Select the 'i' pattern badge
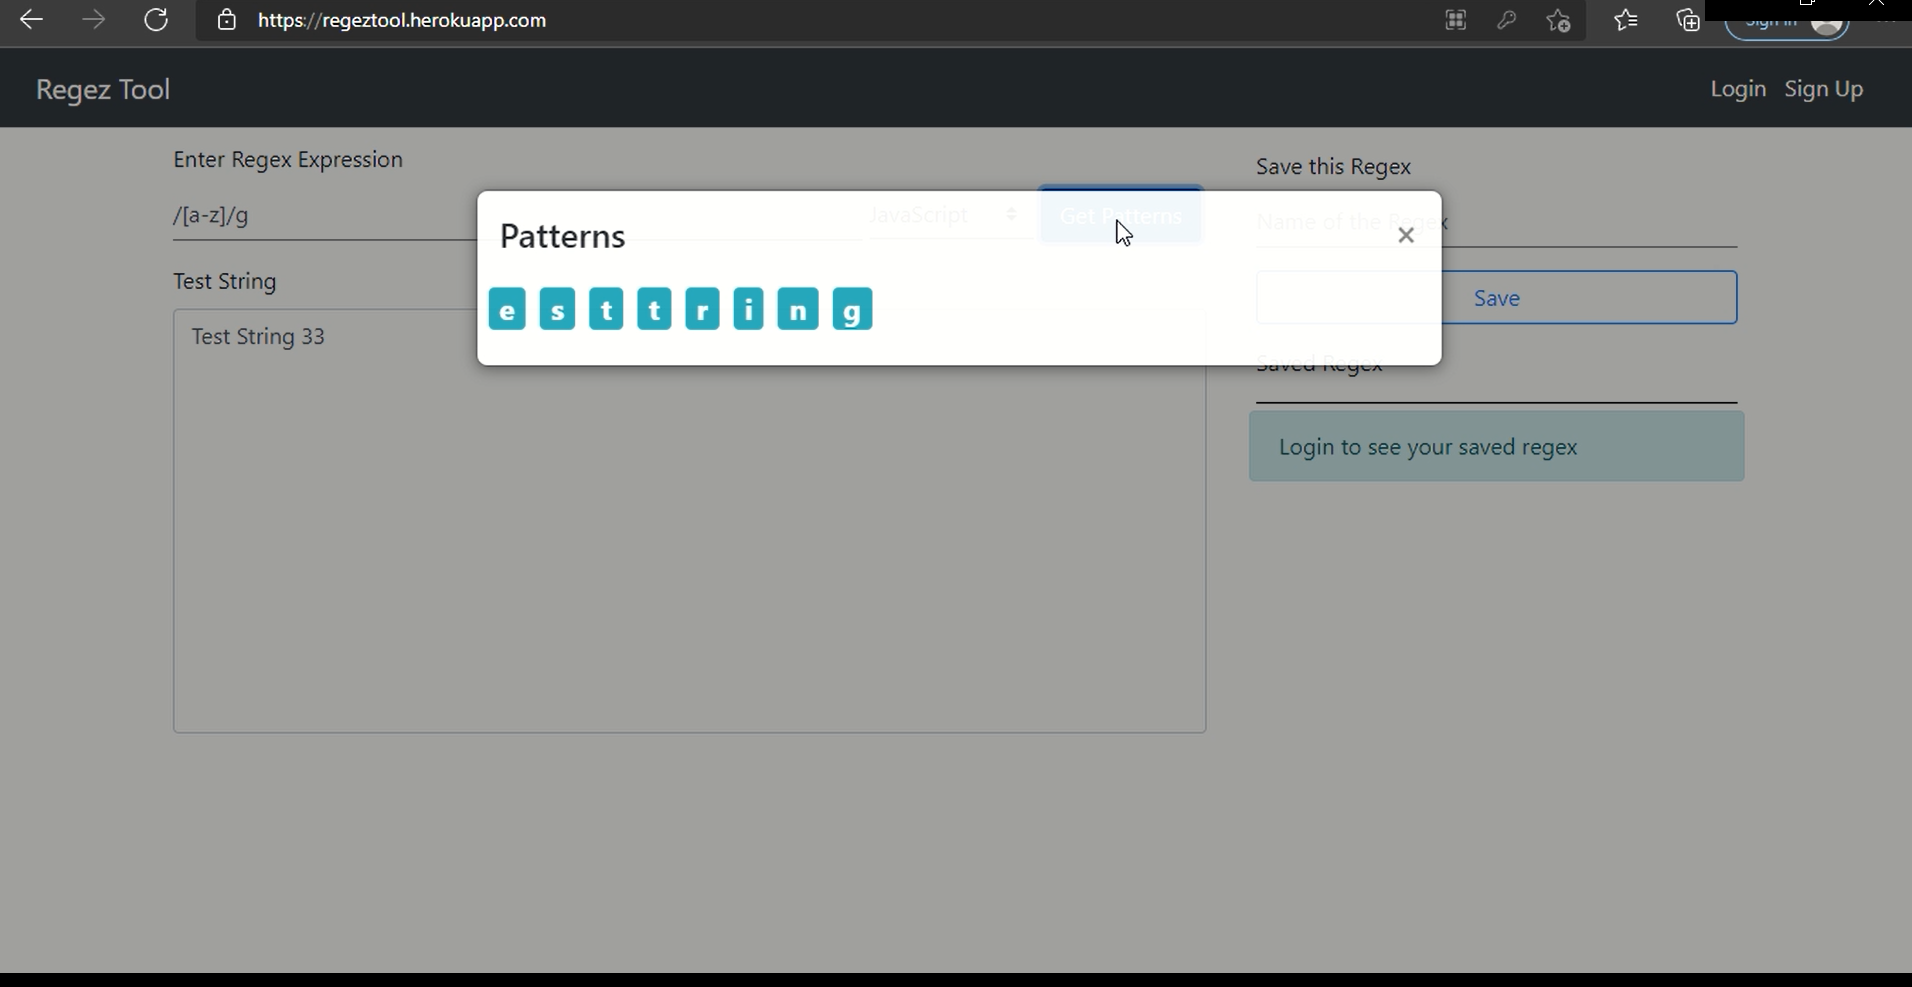 coord(748,309)
